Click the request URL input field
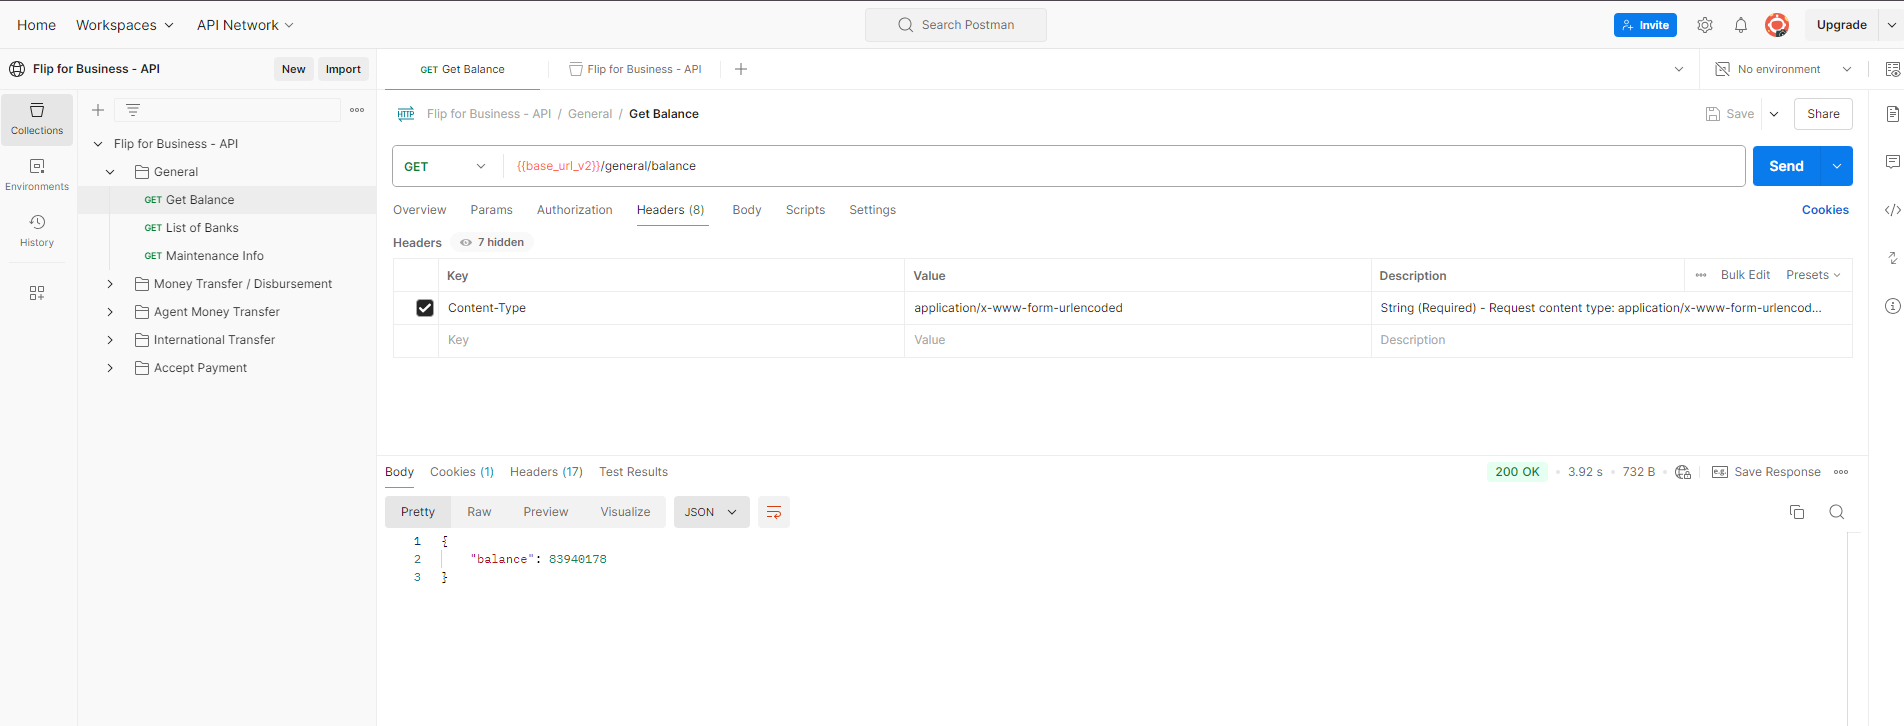Screen dimensions: 1904x726 (1100, 166)
